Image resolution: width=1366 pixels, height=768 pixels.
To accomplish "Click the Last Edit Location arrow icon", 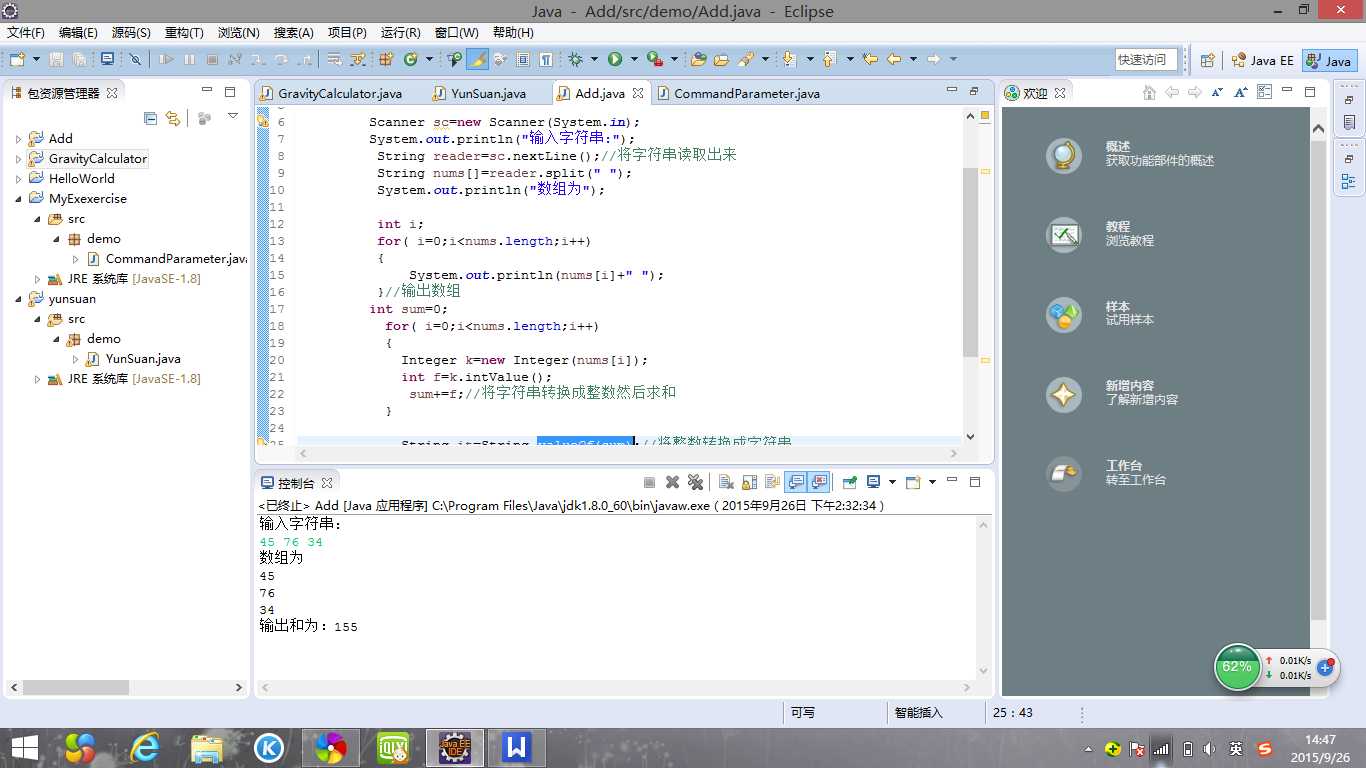I will click(870, 60).
